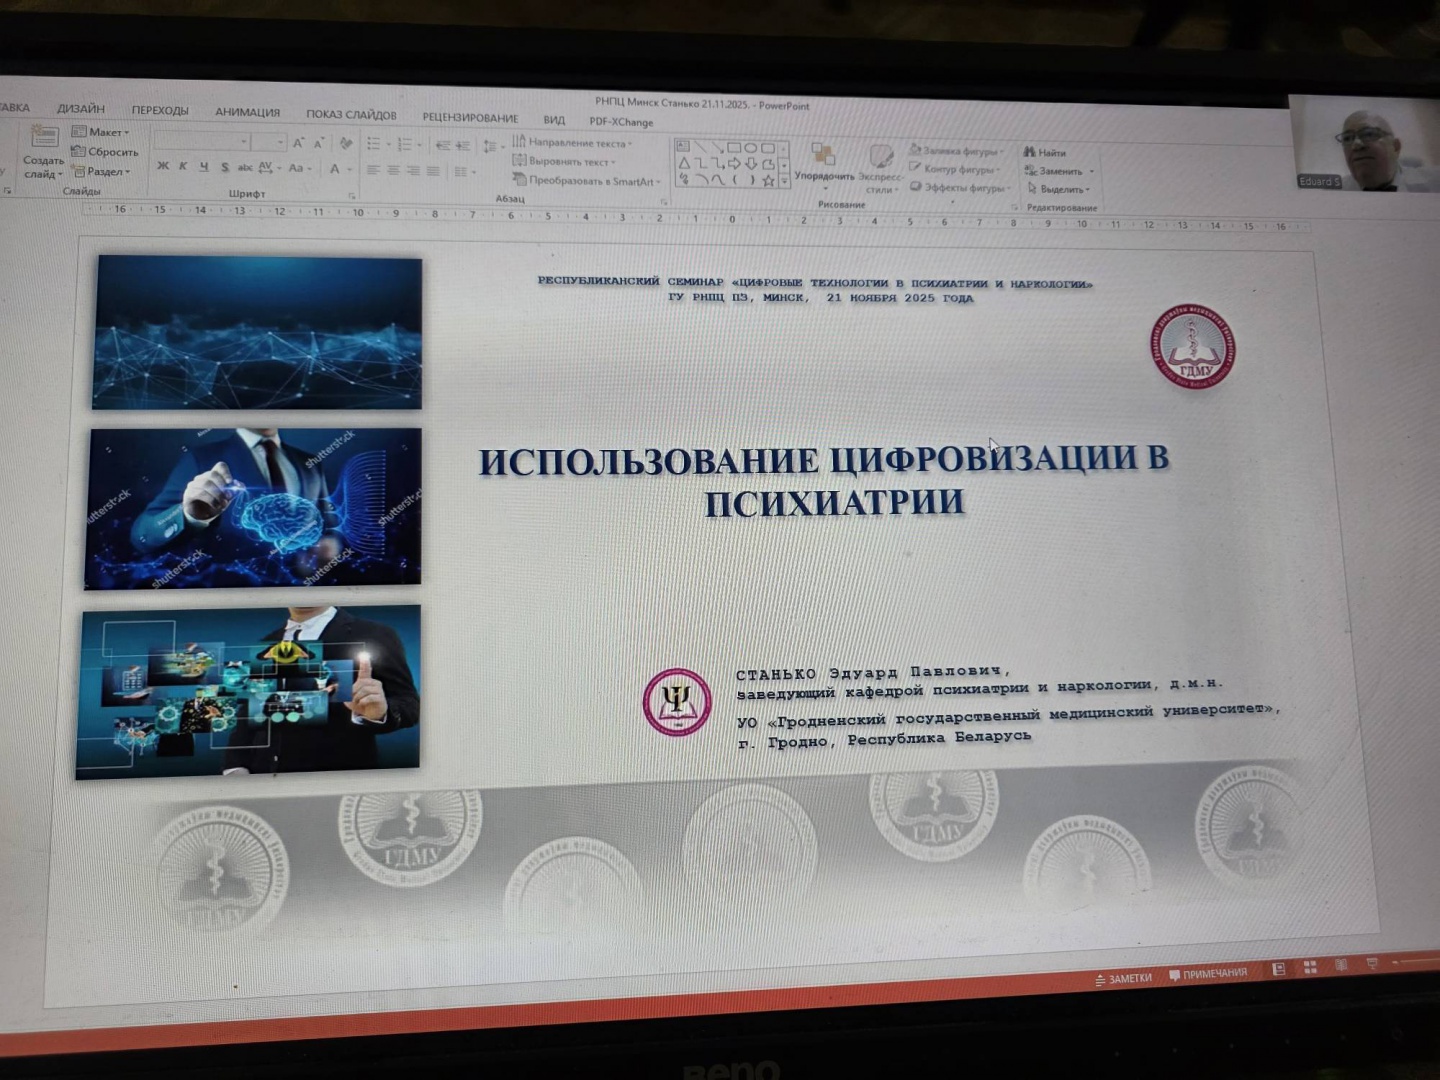Click Найти binoculars icon

(1029, 152)
